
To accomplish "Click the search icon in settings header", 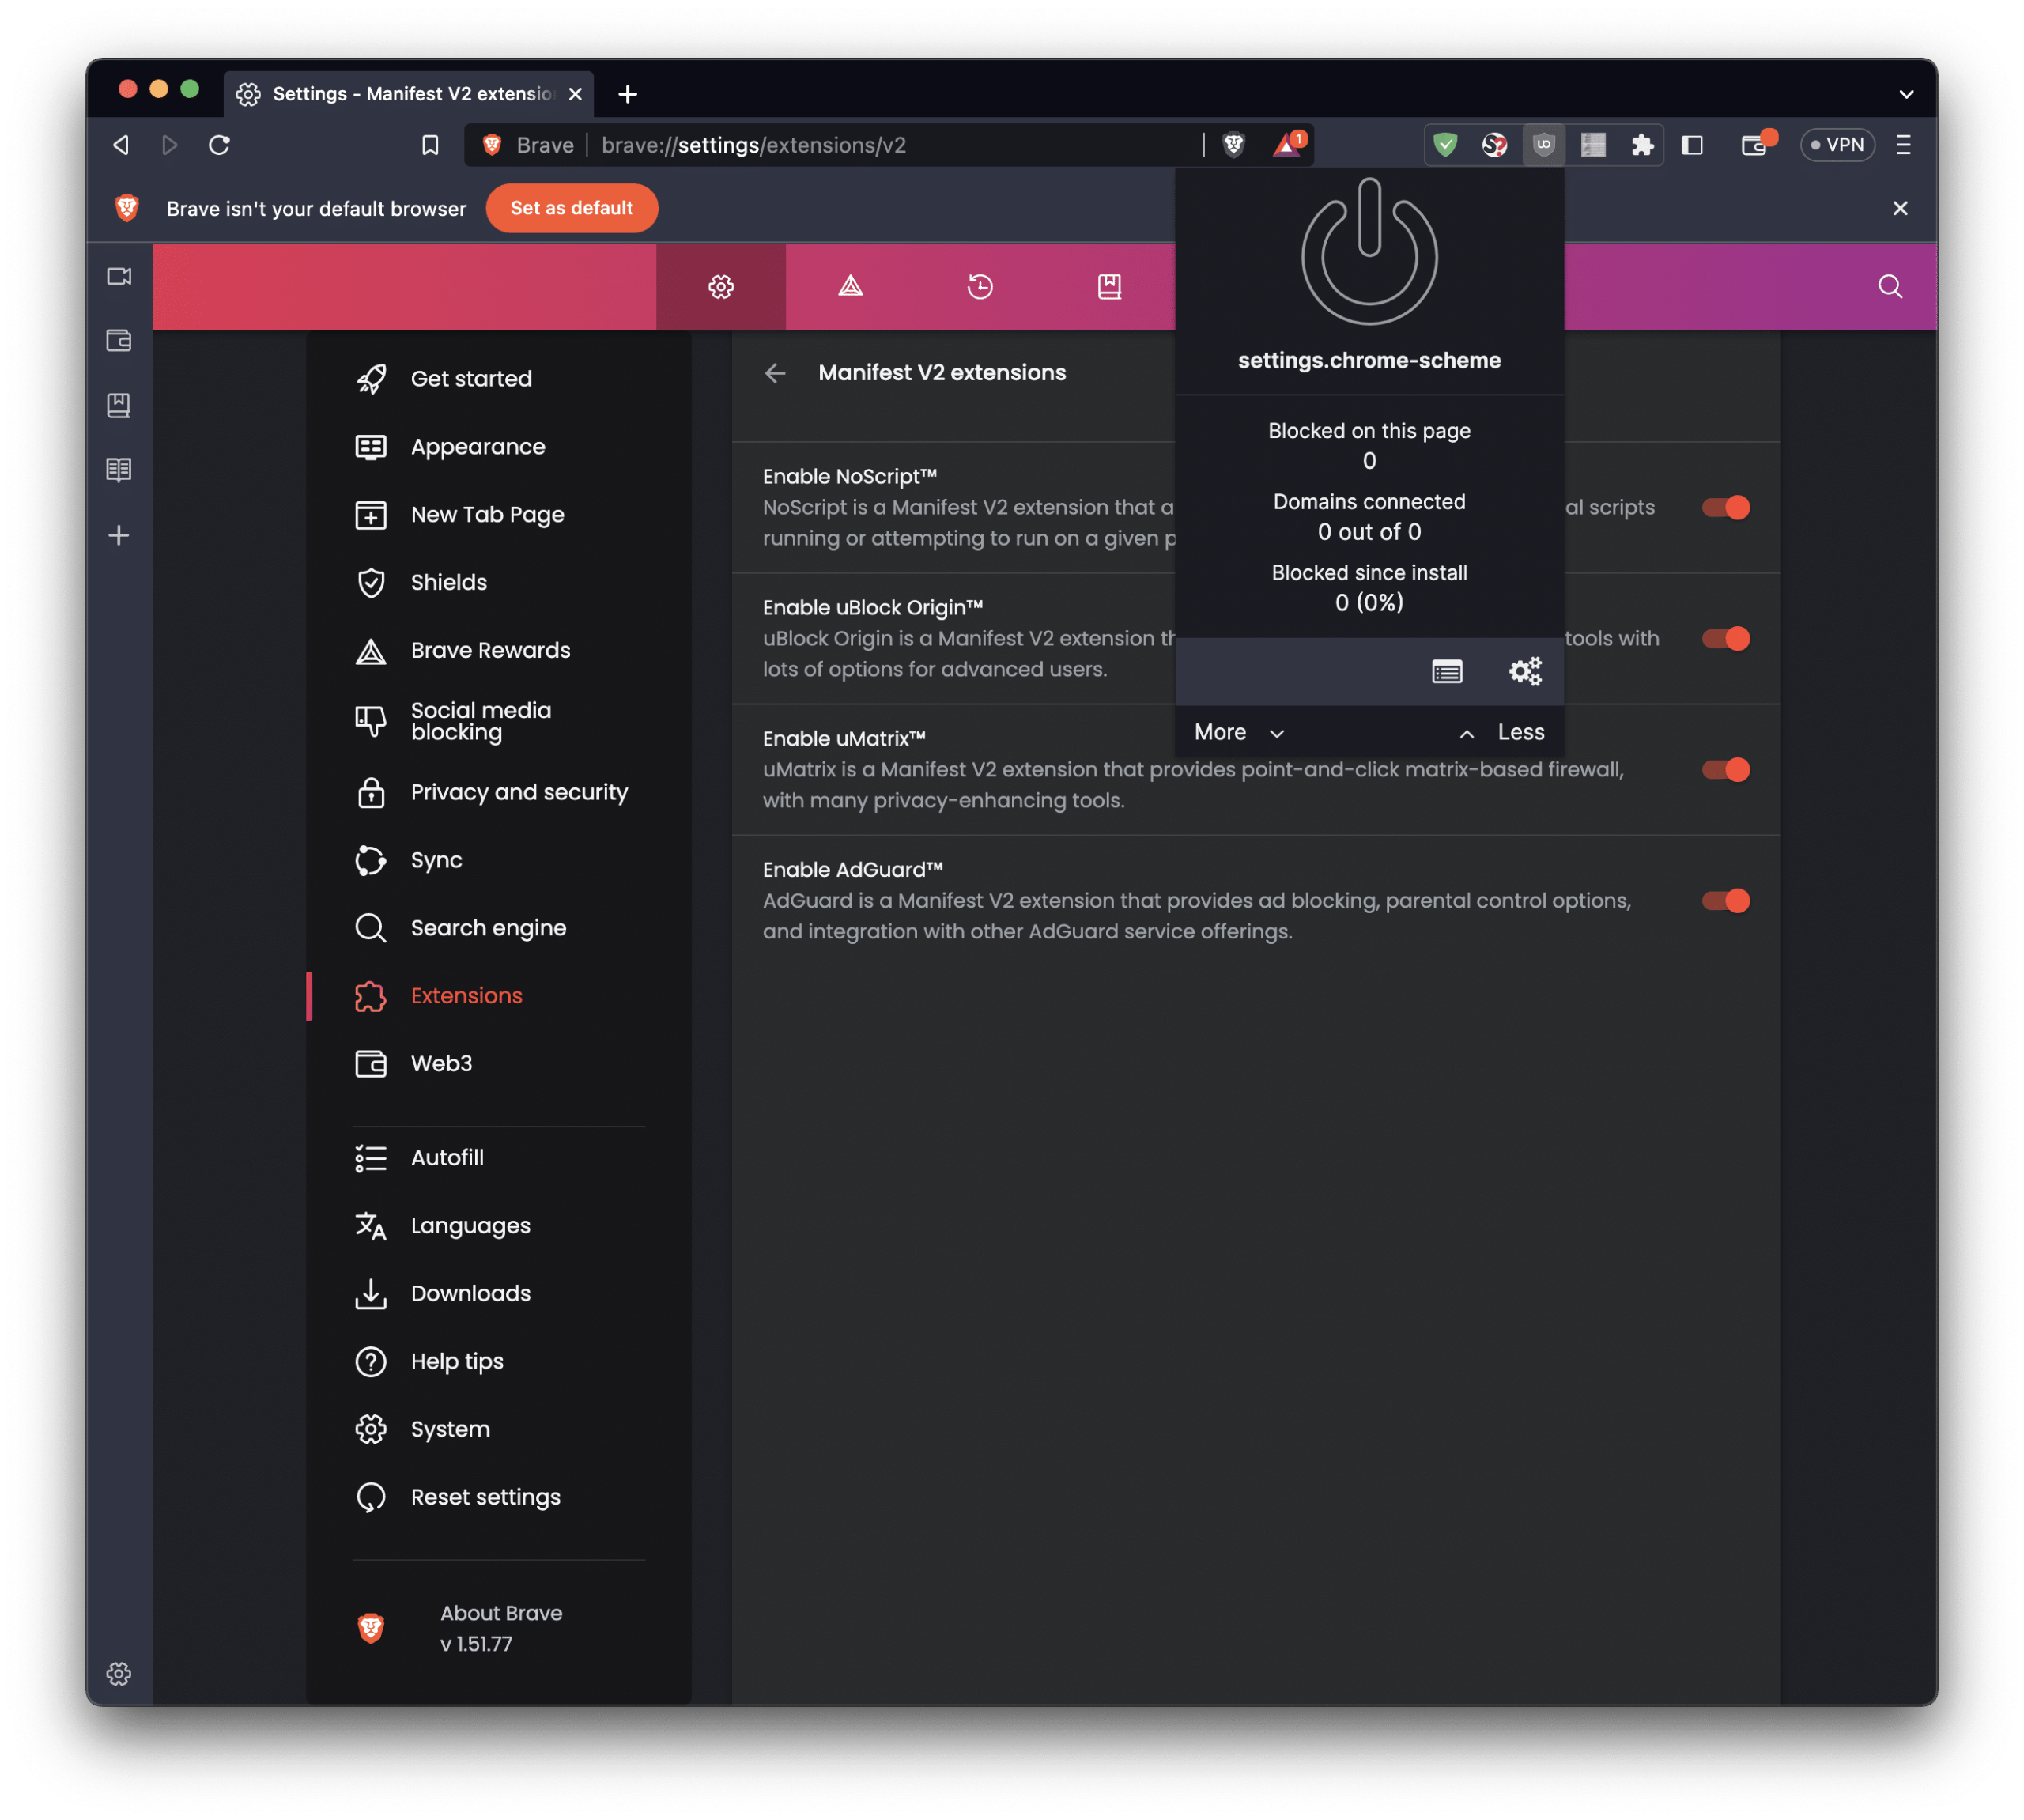I will click(1889, 287).
